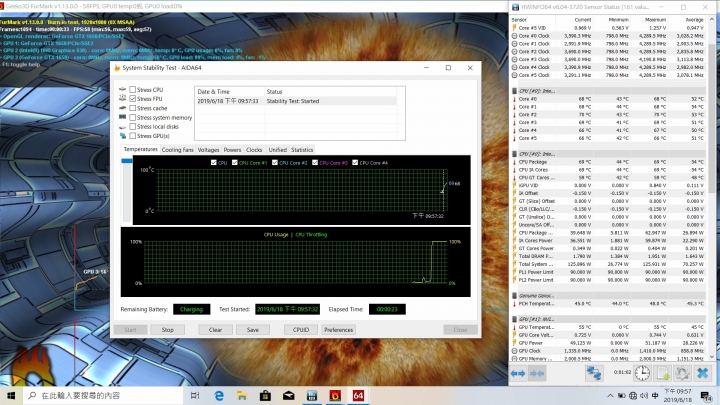Open the HWiNFO sensor settings gear icon
Screen dimensions: 720x405
point(682,373)
